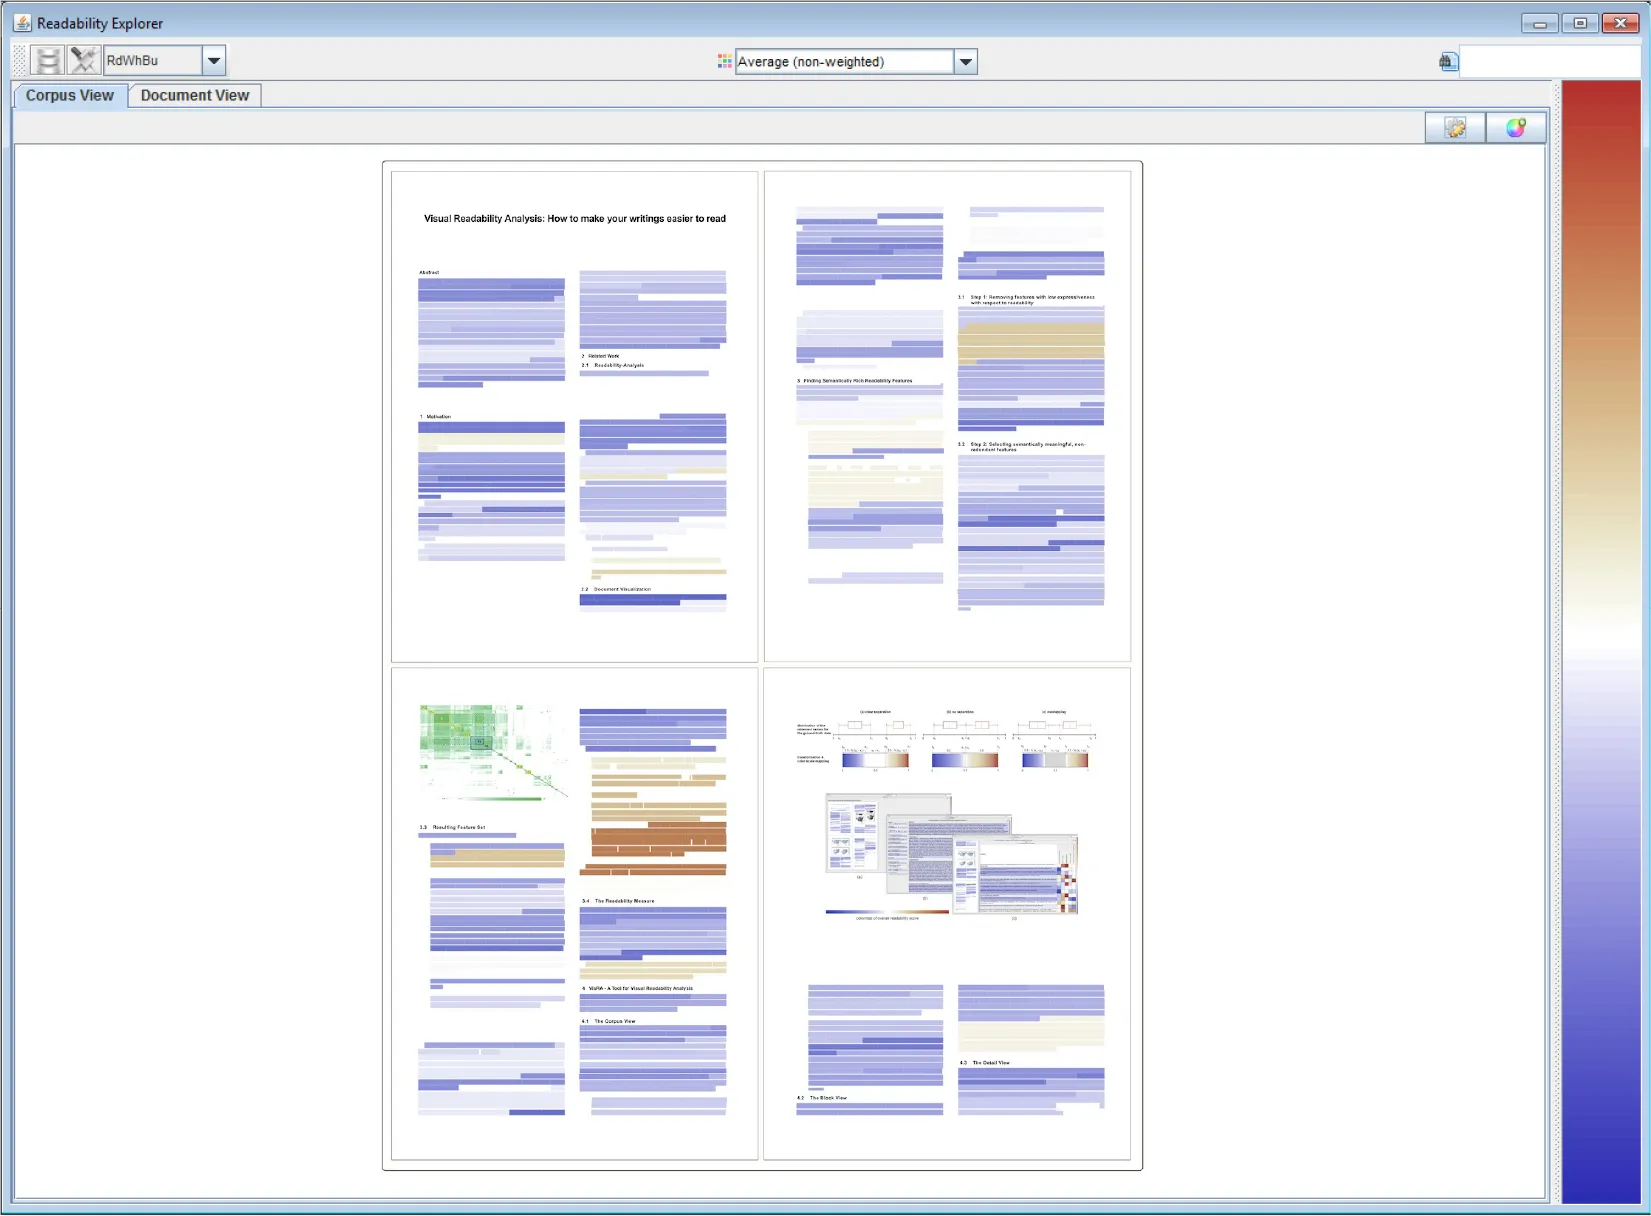Open the RdWhBu color scheme dropdown arrow
The image size is (1651, 1216).
click(x=214, y=61)
